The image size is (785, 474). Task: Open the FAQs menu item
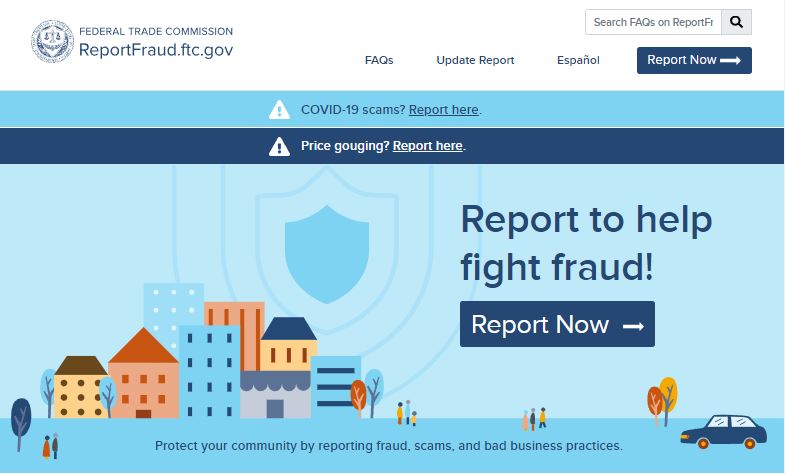tap(379, 60)
